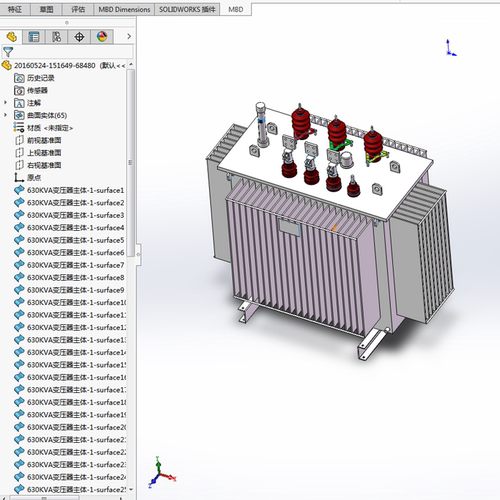Select surface3 imported surface icon
This screenshot has height=500, width=500.
pyautogui.click(x=19, y=215)
